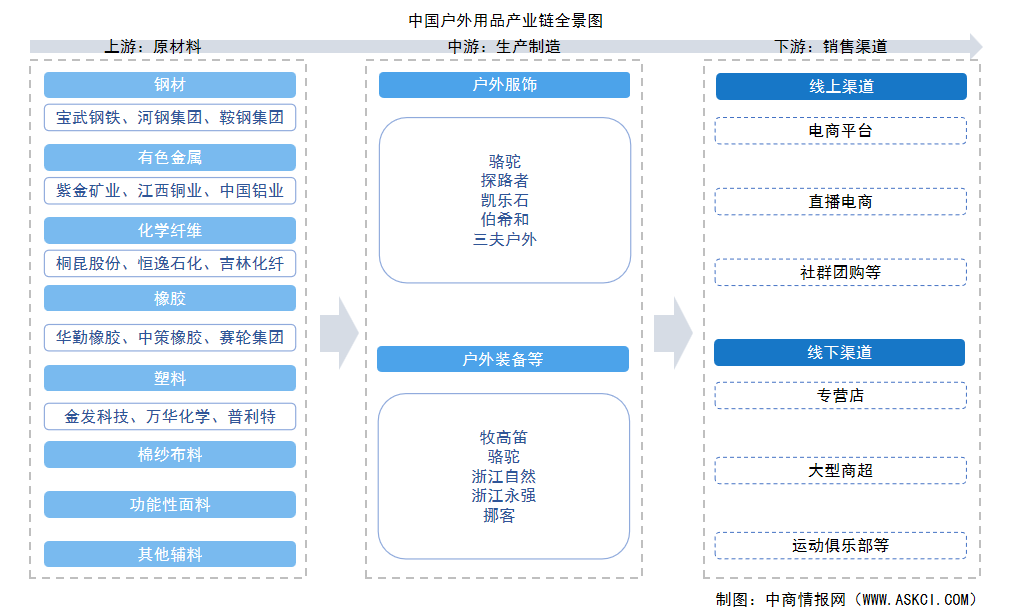Viewport: 1012px width, 616px height.
Task: Open the 户外服饰 section header
Action: coord(504,85)
